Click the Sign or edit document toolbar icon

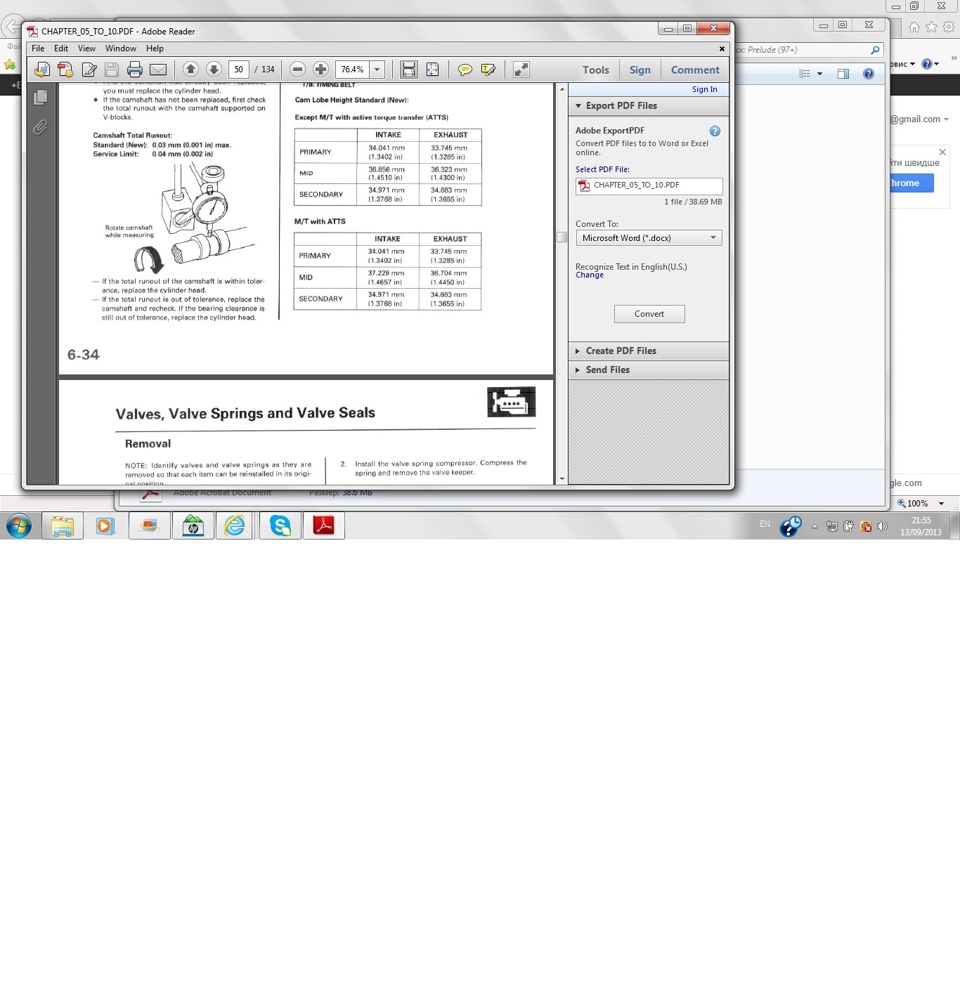89,69
